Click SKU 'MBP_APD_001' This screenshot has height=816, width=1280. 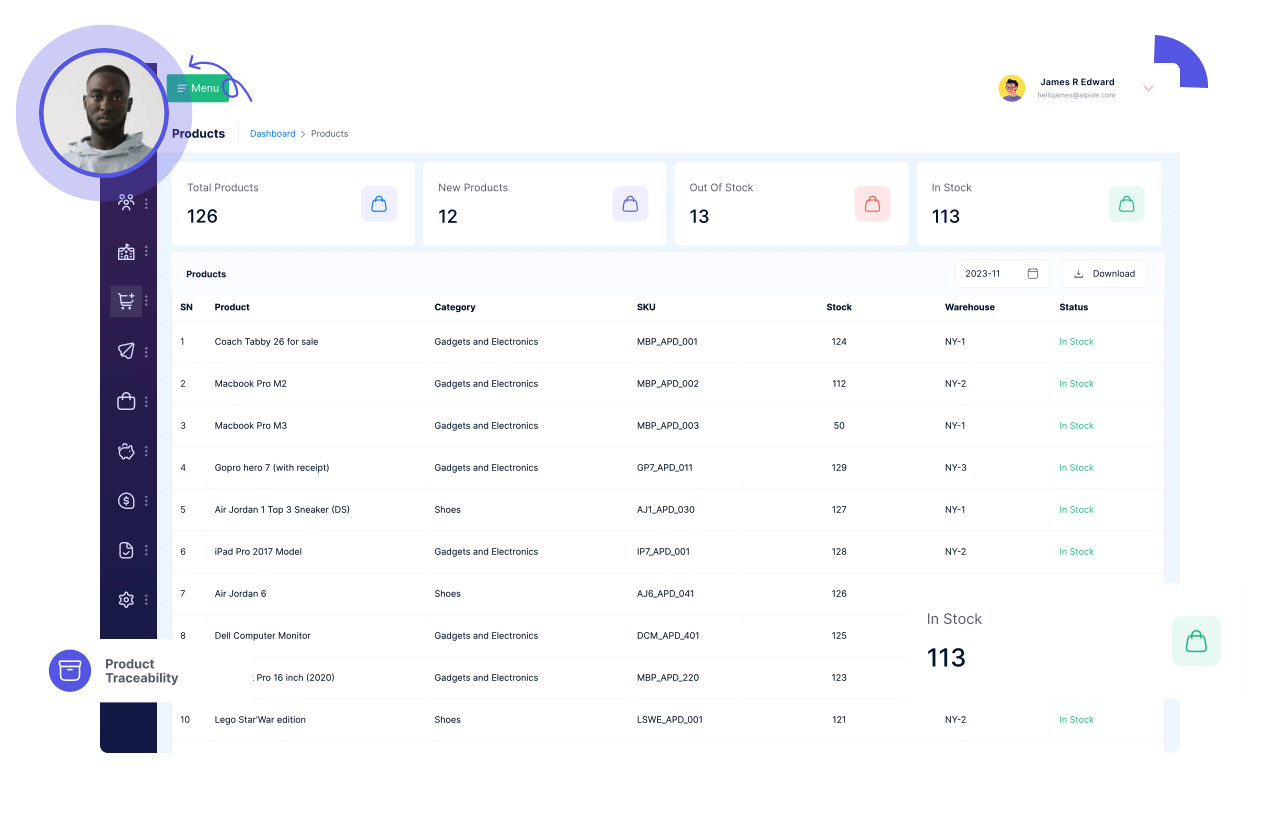tap(667, 342)
